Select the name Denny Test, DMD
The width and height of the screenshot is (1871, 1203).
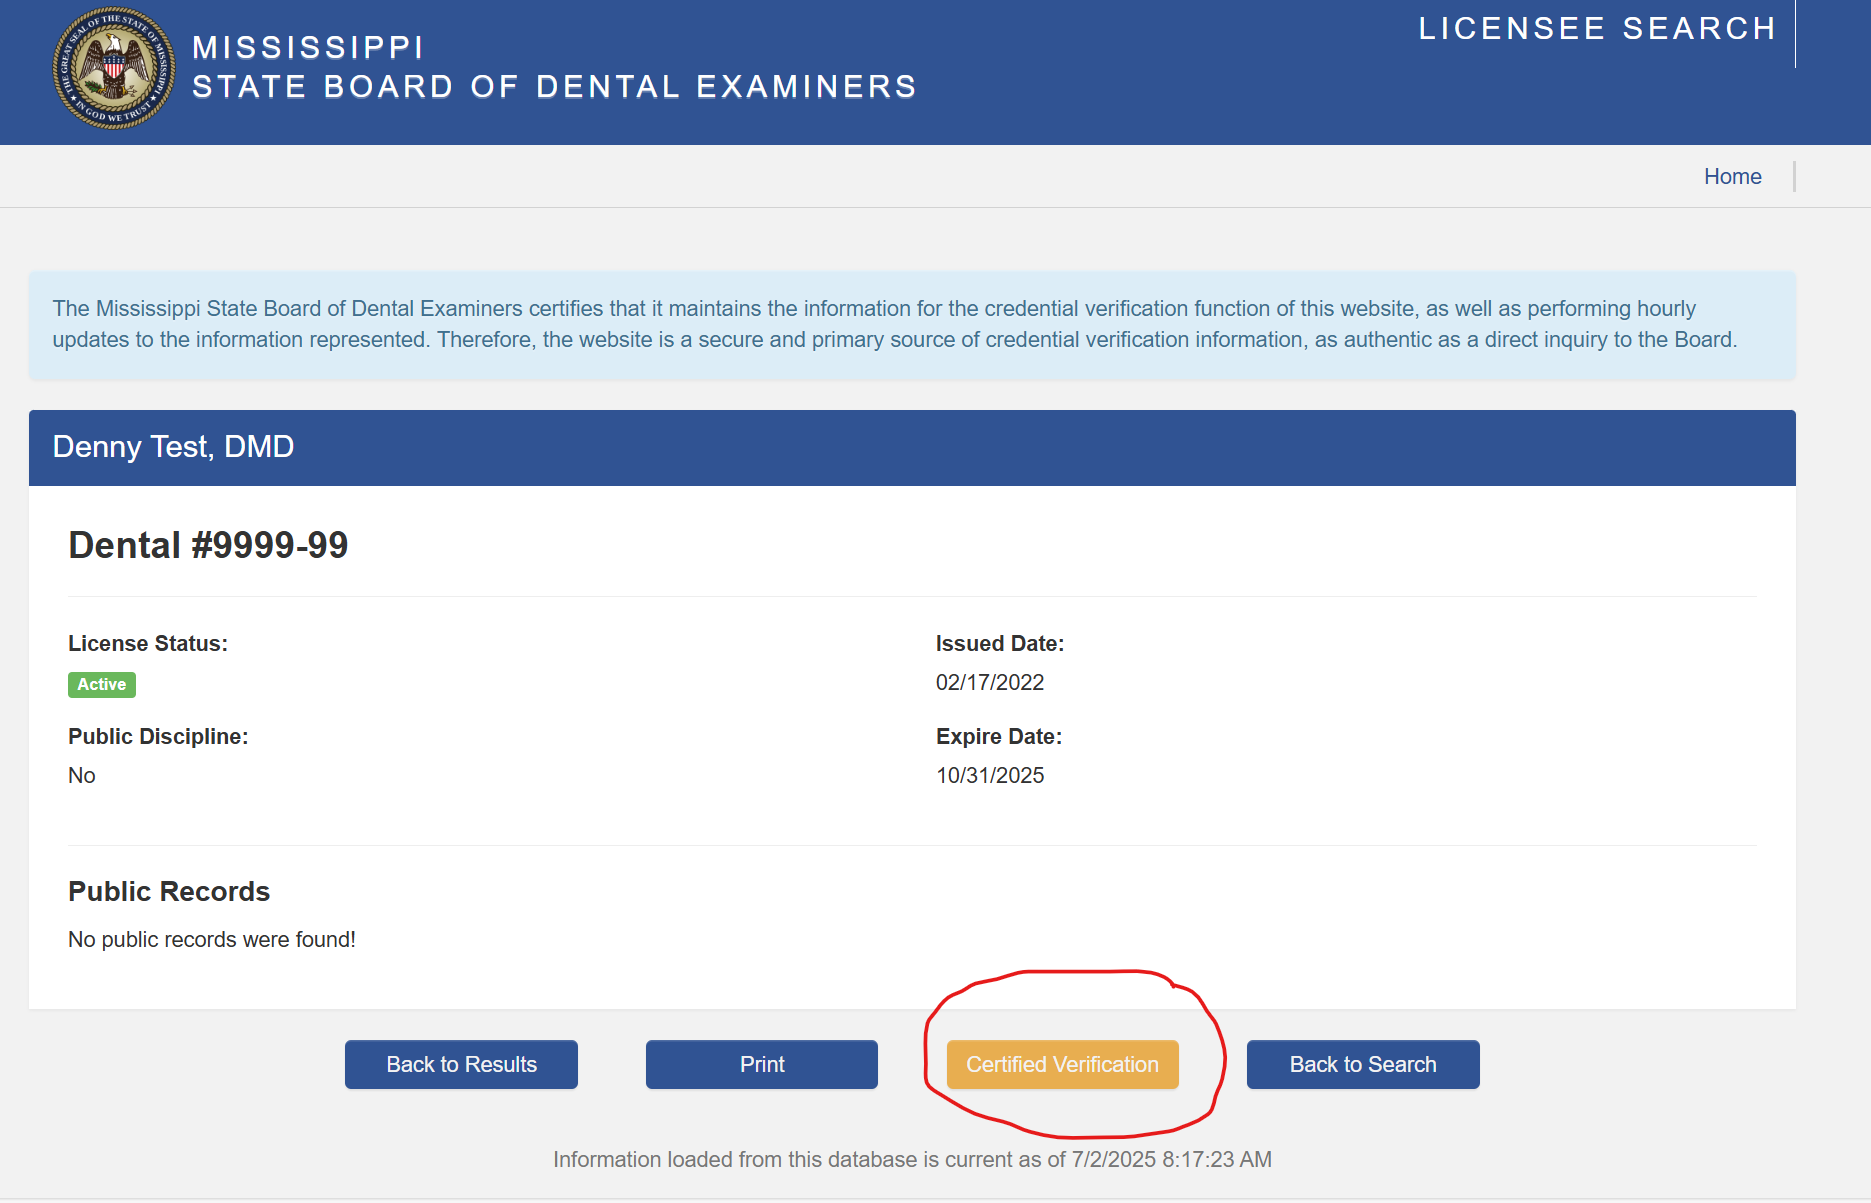pos(173,447)
